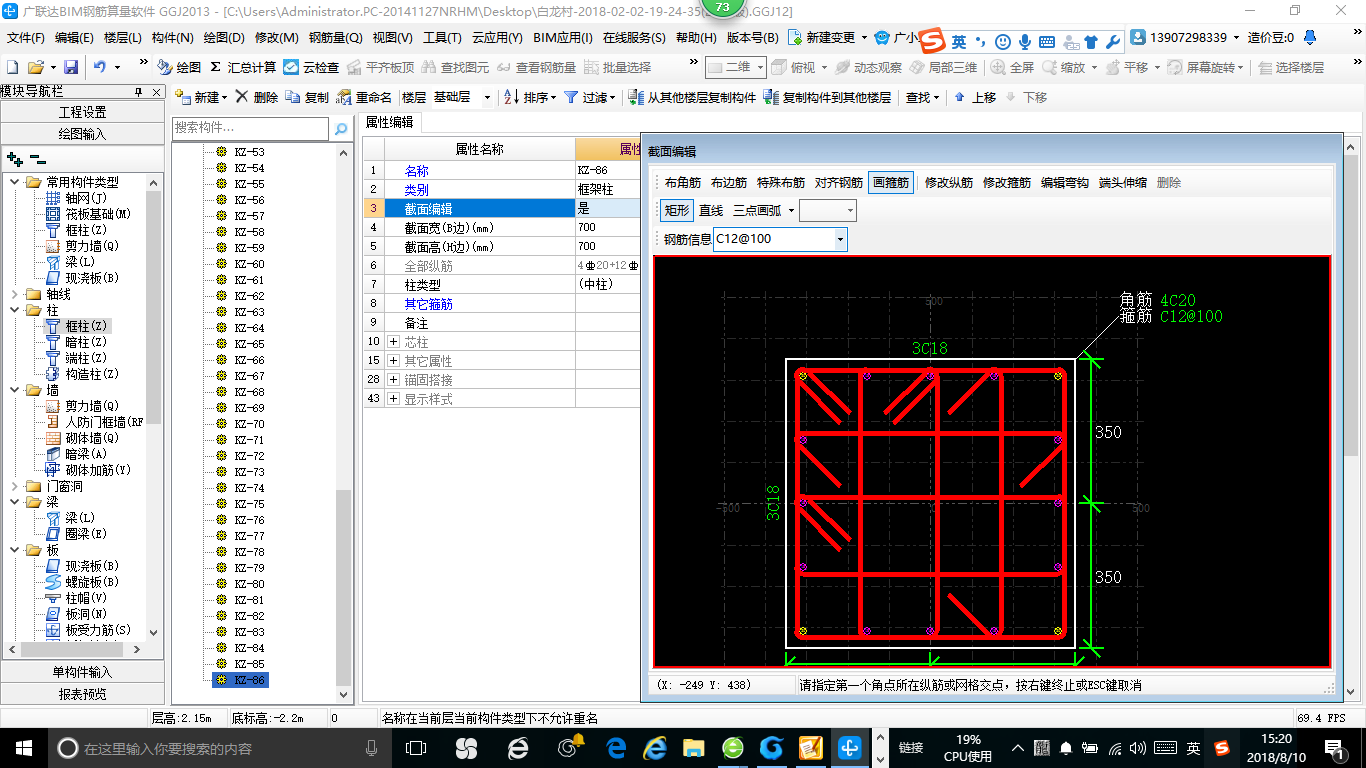This screenshot has width=1366, height=768.
Task: Click 报表预览 navigation button
Action: click(82, 693)
